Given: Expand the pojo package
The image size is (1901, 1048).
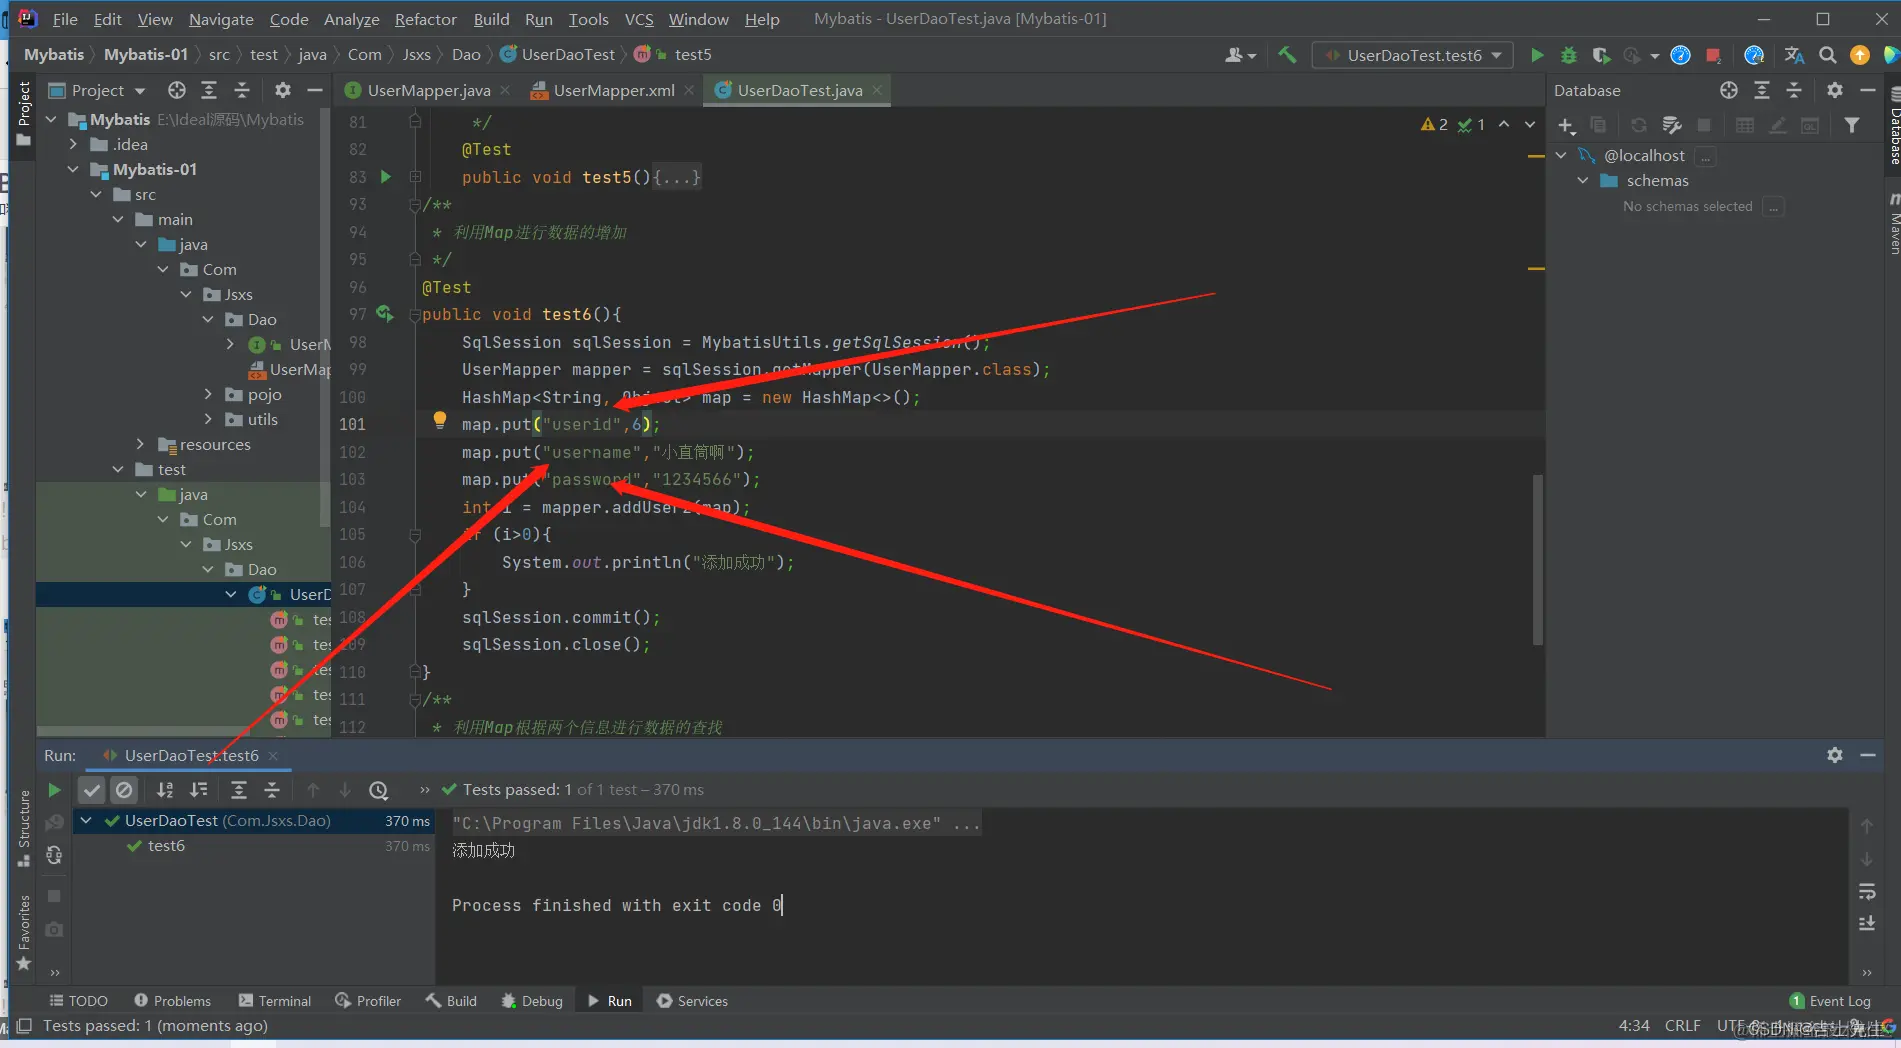Looking at the screenshot, I should pos(208,394).
